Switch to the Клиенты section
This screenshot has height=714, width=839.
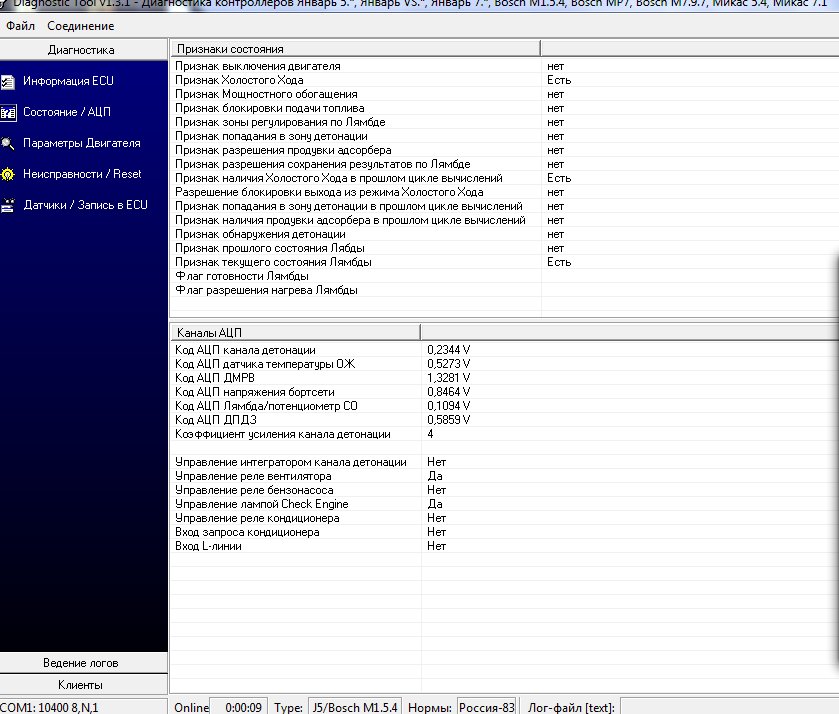click(83, 685)
